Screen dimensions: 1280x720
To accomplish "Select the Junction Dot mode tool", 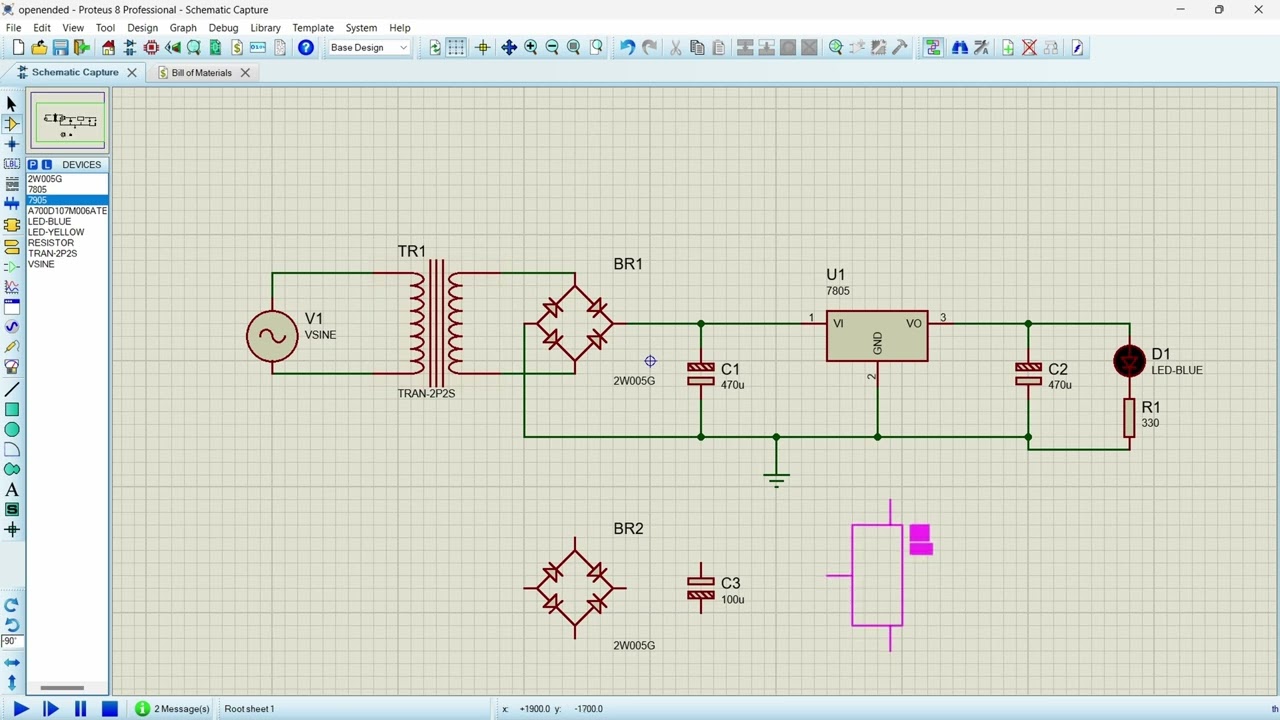I will [12, 144].
